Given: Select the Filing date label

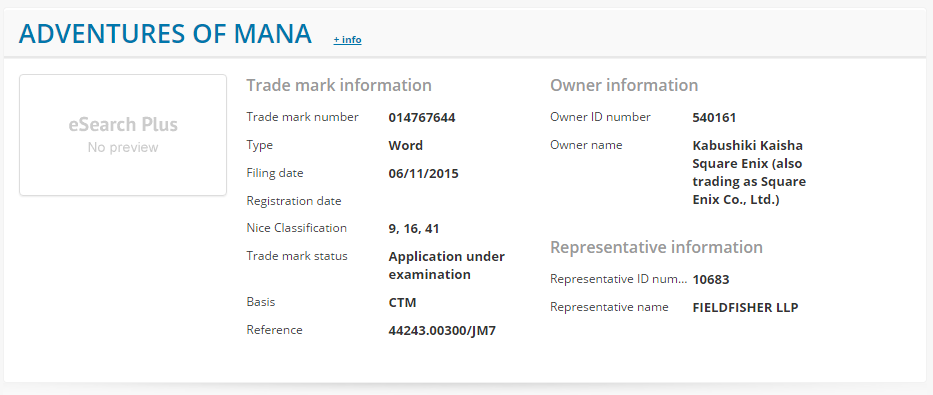Looking at the screenshot, I should click(x=275, y=173).
